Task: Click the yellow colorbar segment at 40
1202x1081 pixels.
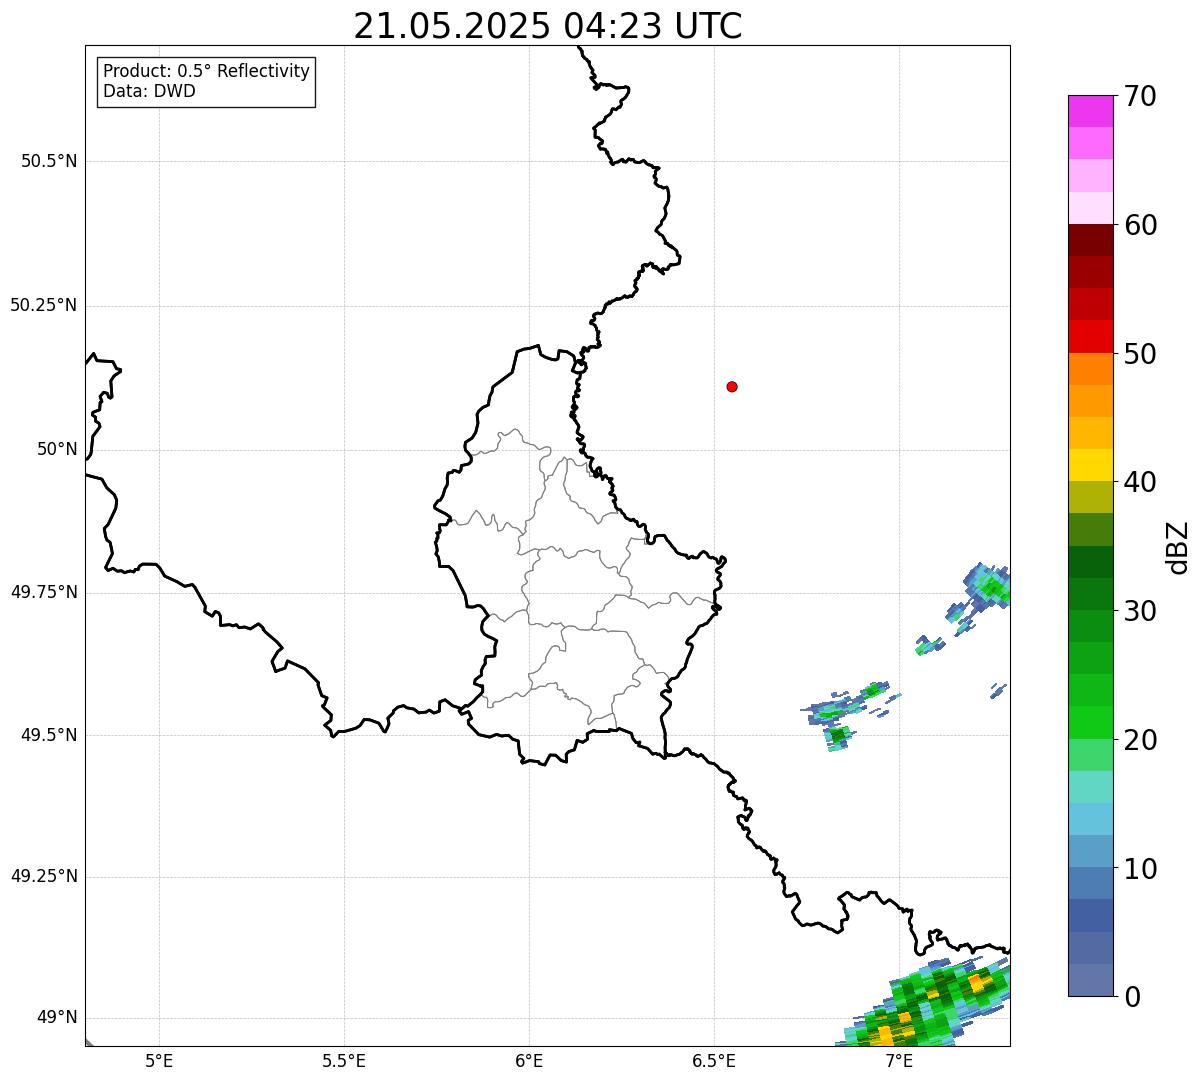Action: (x=1090, y=465)
